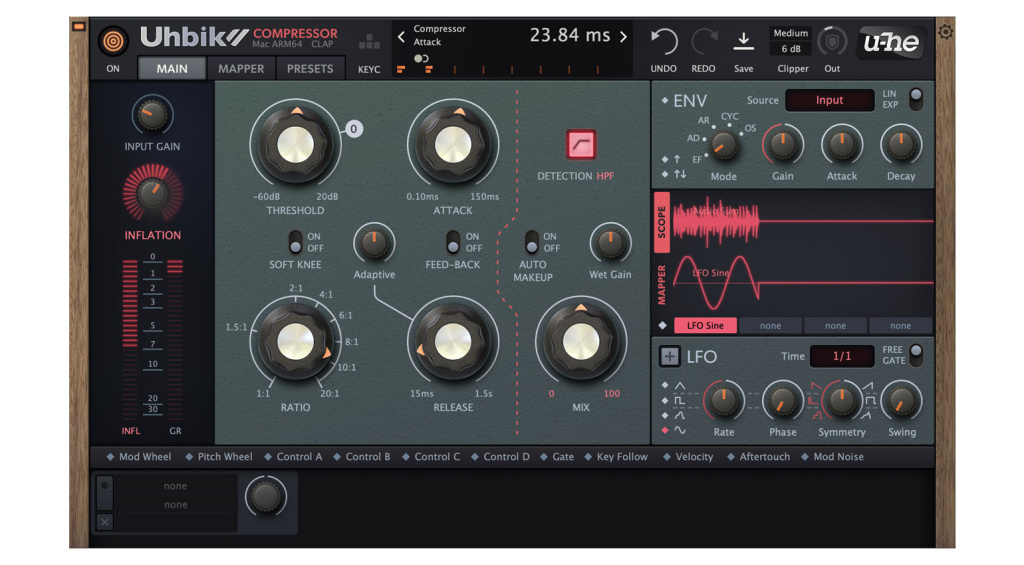Click the Save download icon
The width and height of the screenshot is (1024, 565).
(x=743, y=41)
